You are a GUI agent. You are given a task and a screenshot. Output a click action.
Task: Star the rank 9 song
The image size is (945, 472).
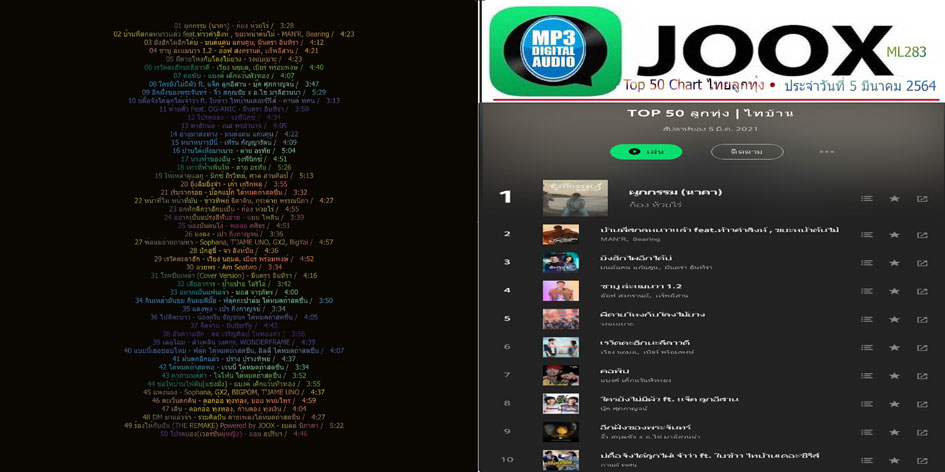[x=894, y=432]
